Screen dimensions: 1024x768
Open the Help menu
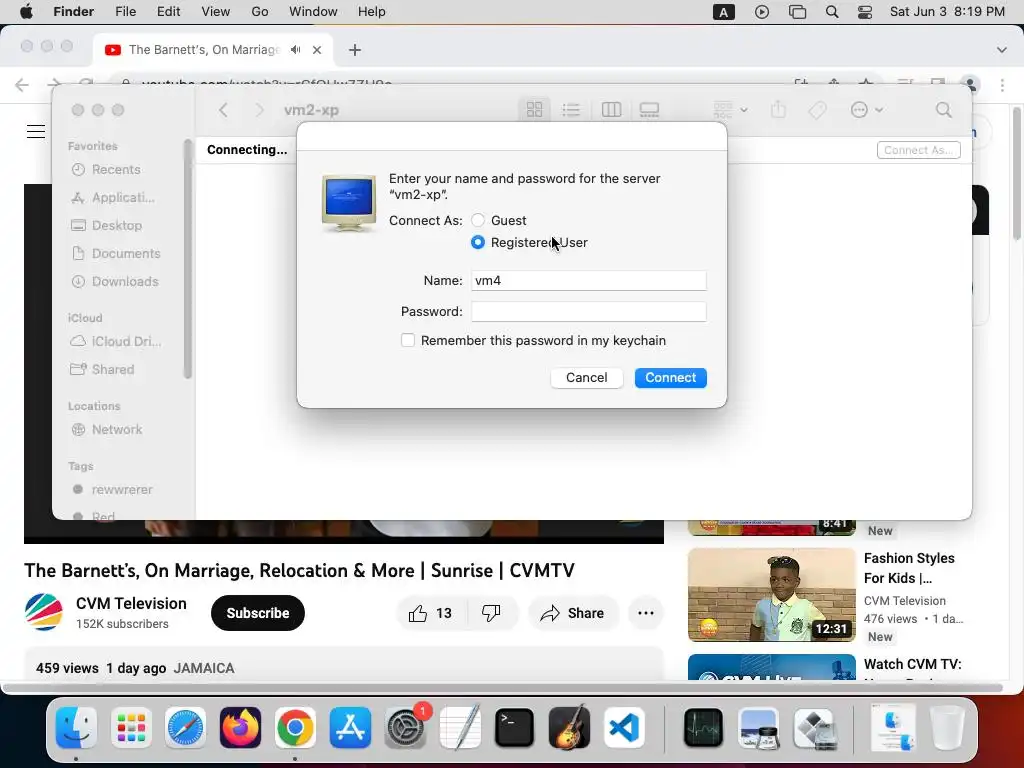point(372,12)
